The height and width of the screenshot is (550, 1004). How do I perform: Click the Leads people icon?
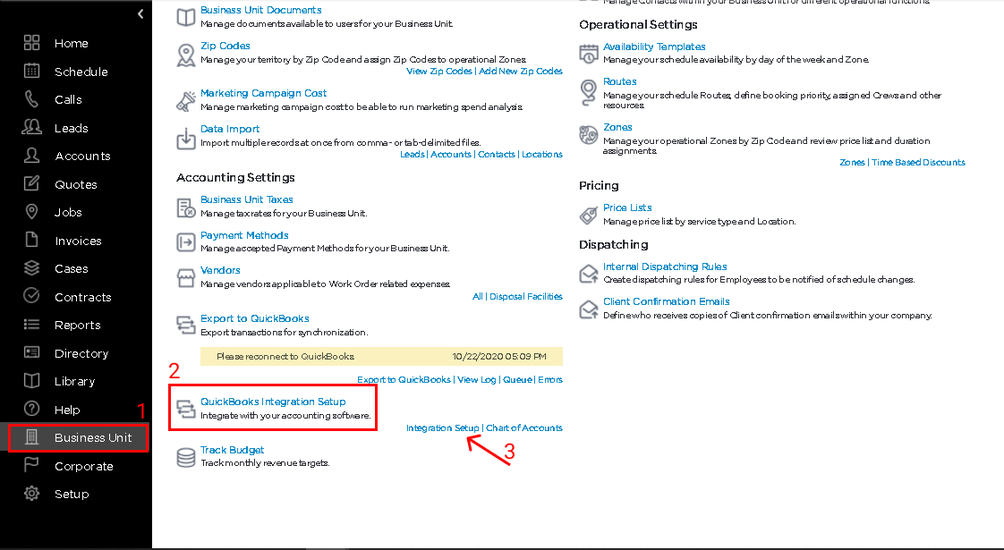click(31, 127)
